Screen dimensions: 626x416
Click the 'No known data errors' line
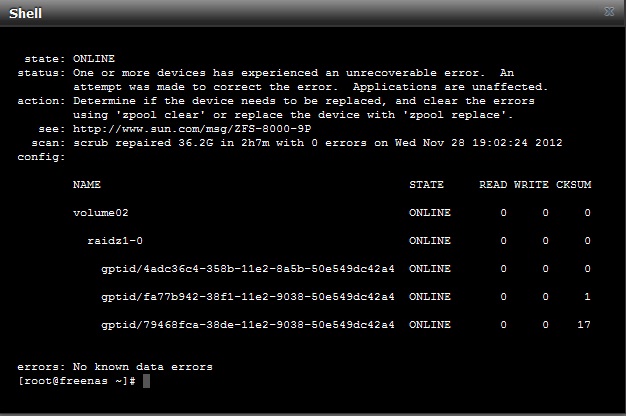pos(115,367)
